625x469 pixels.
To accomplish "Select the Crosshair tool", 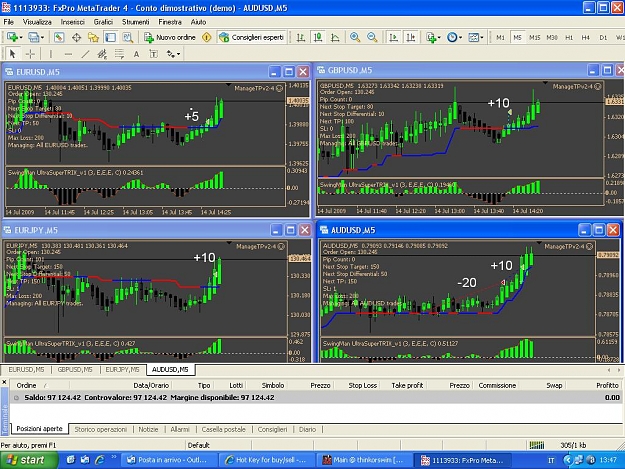I will (30, 54).
